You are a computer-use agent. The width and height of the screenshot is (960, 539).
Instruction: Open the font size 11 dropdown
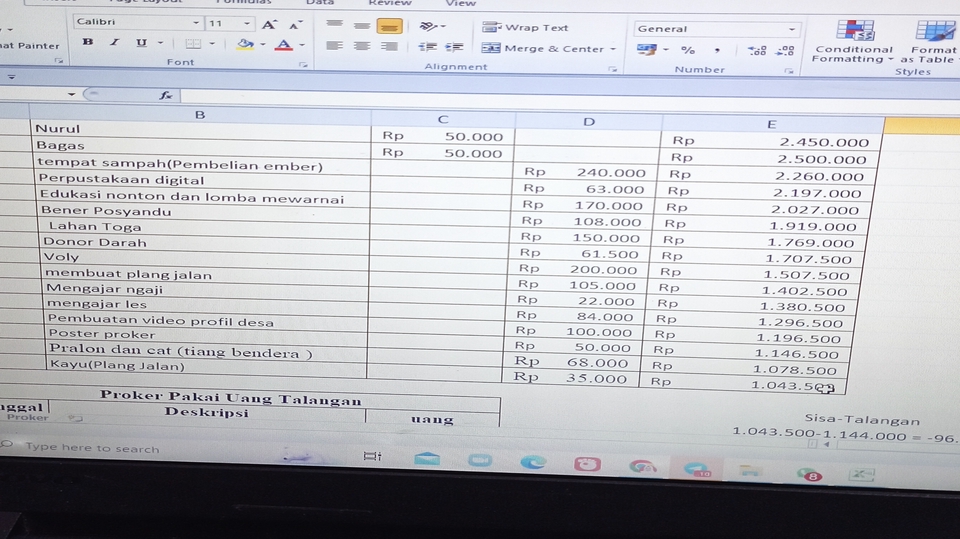click(247, 24)
